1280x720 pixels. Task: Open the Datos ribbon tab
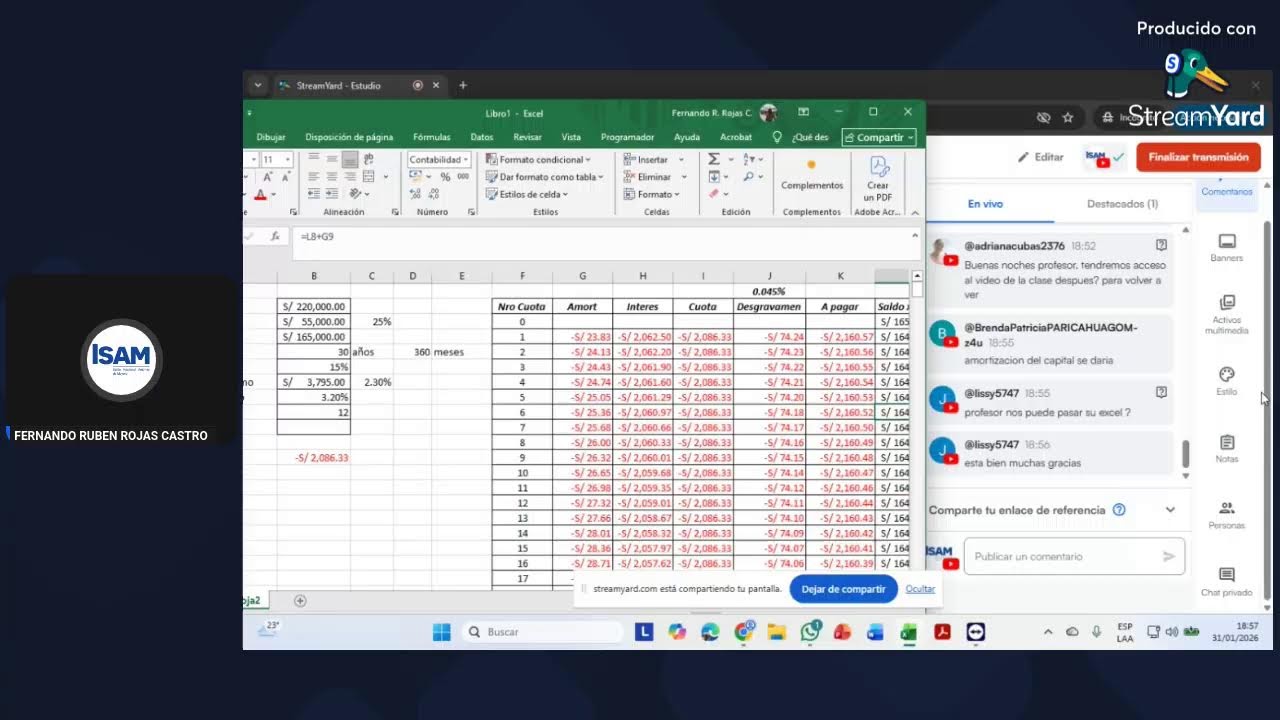[482, 137]
